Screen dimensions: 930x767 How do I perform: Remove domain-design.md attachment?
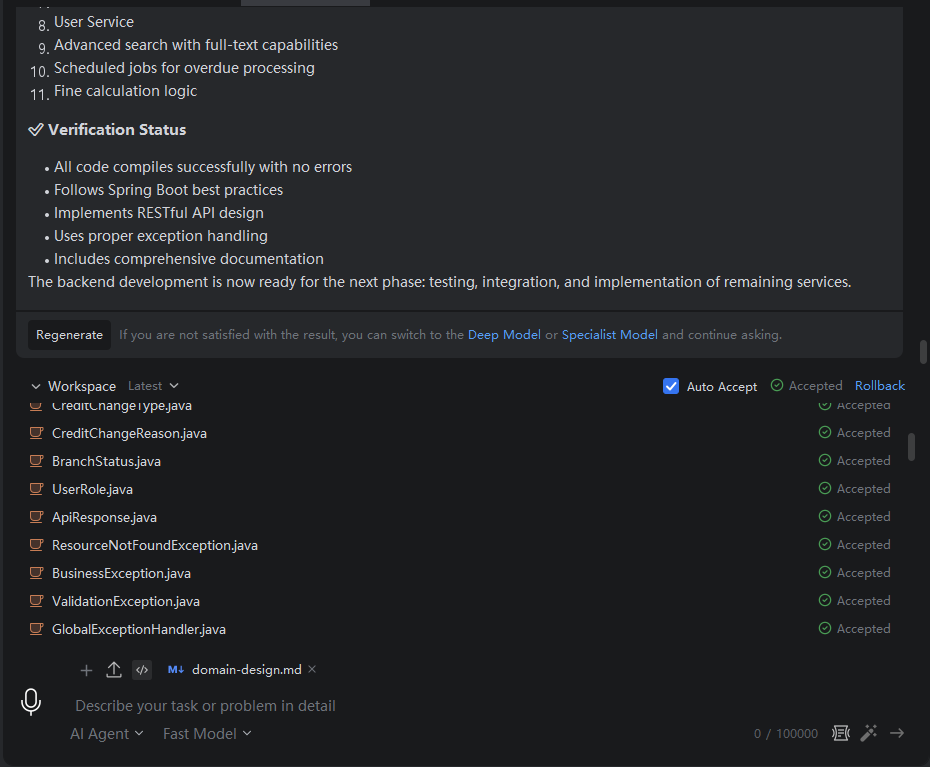(x=312, y=669)
